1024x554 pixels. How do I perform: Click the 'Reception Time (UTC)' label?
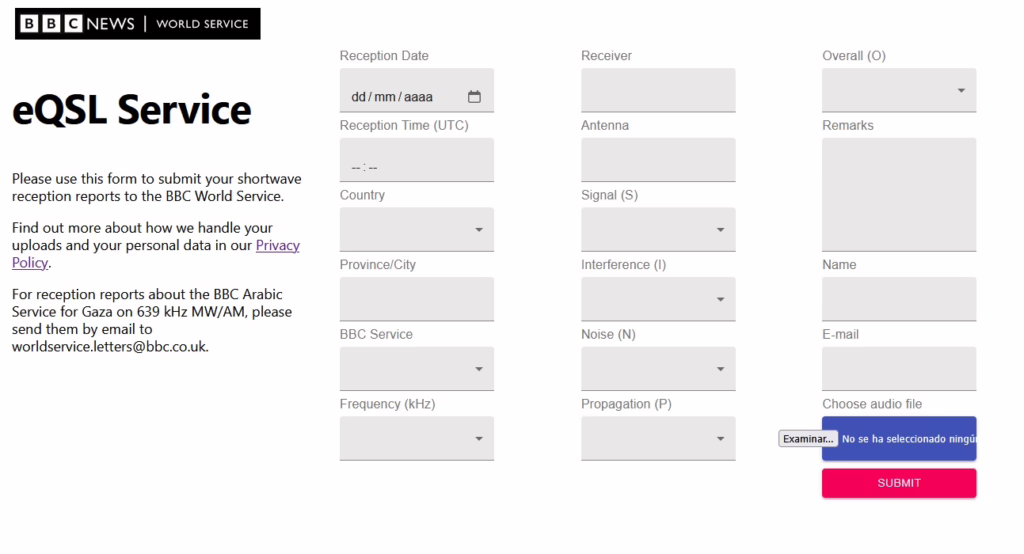pyautogui.click(x=404, y=125)
